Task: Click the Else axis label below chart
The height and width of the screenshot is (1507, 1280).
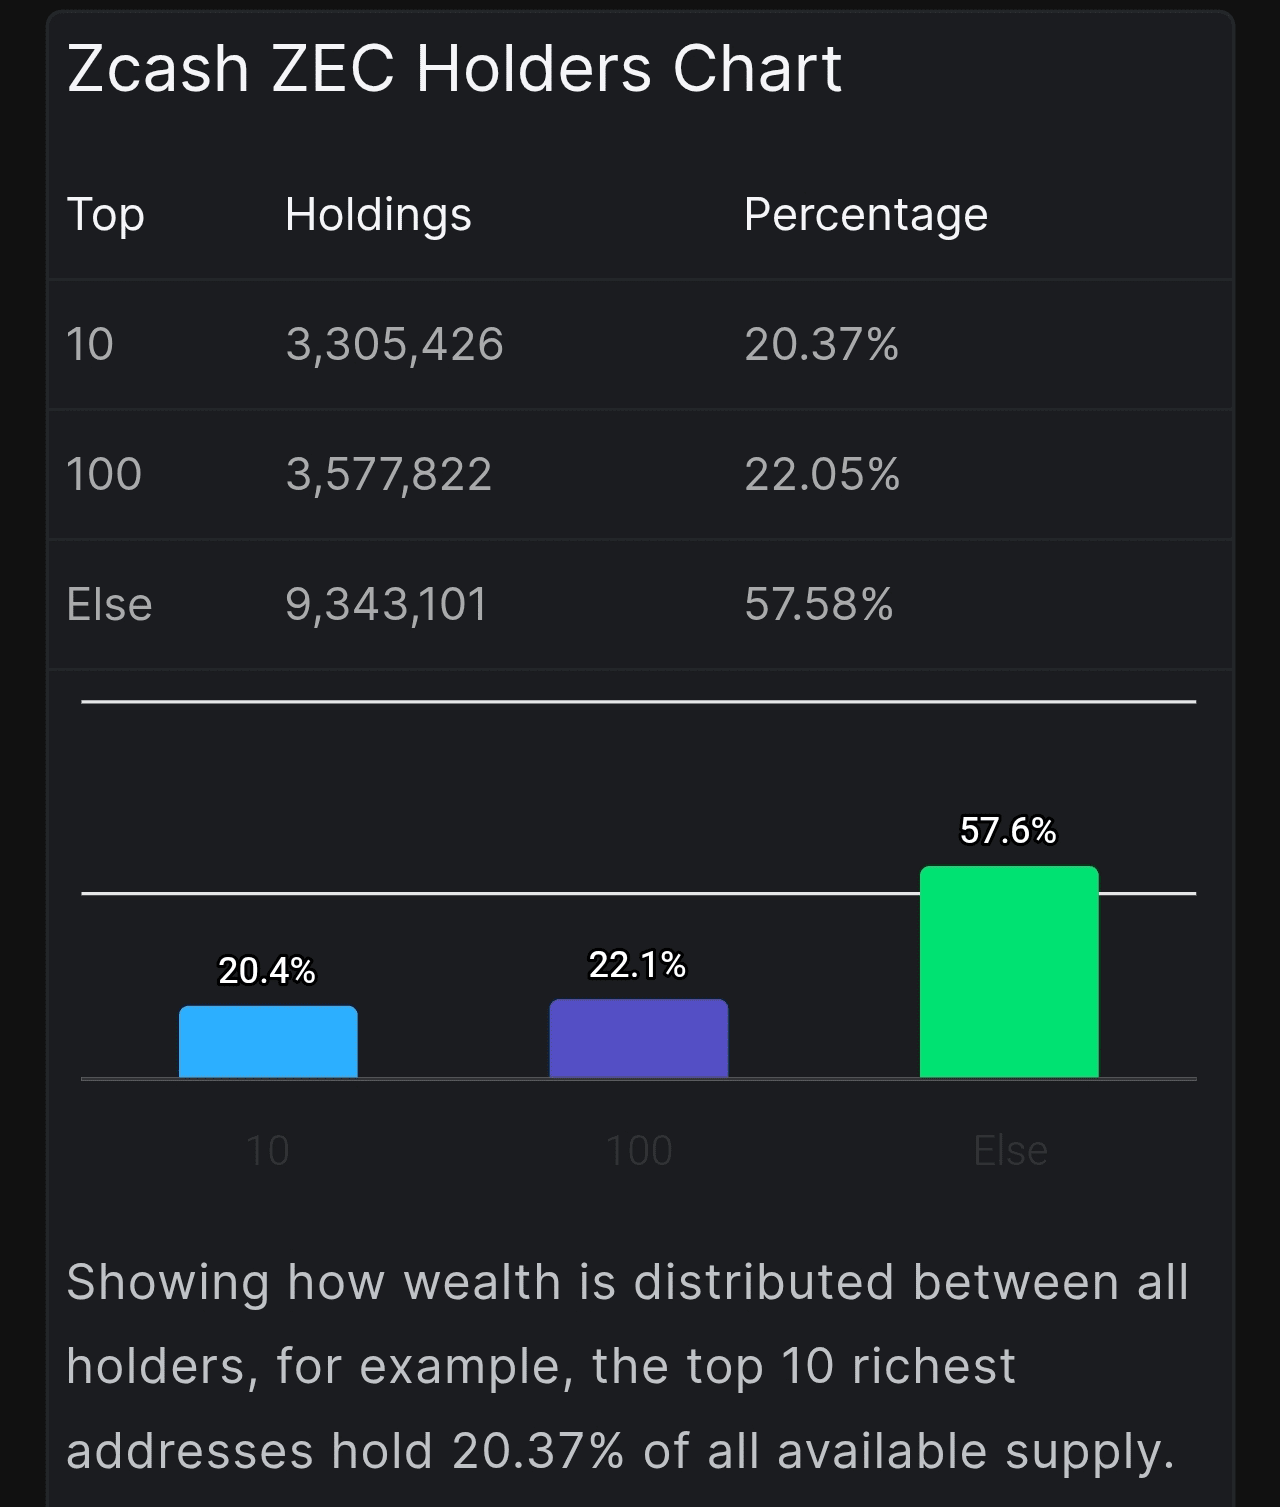Action: point(1010,1151)
